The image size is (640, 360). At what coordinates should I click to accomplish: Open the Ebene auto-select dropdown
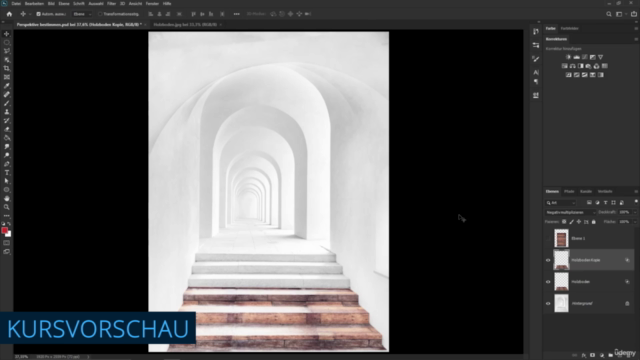[x=82, y=14]
